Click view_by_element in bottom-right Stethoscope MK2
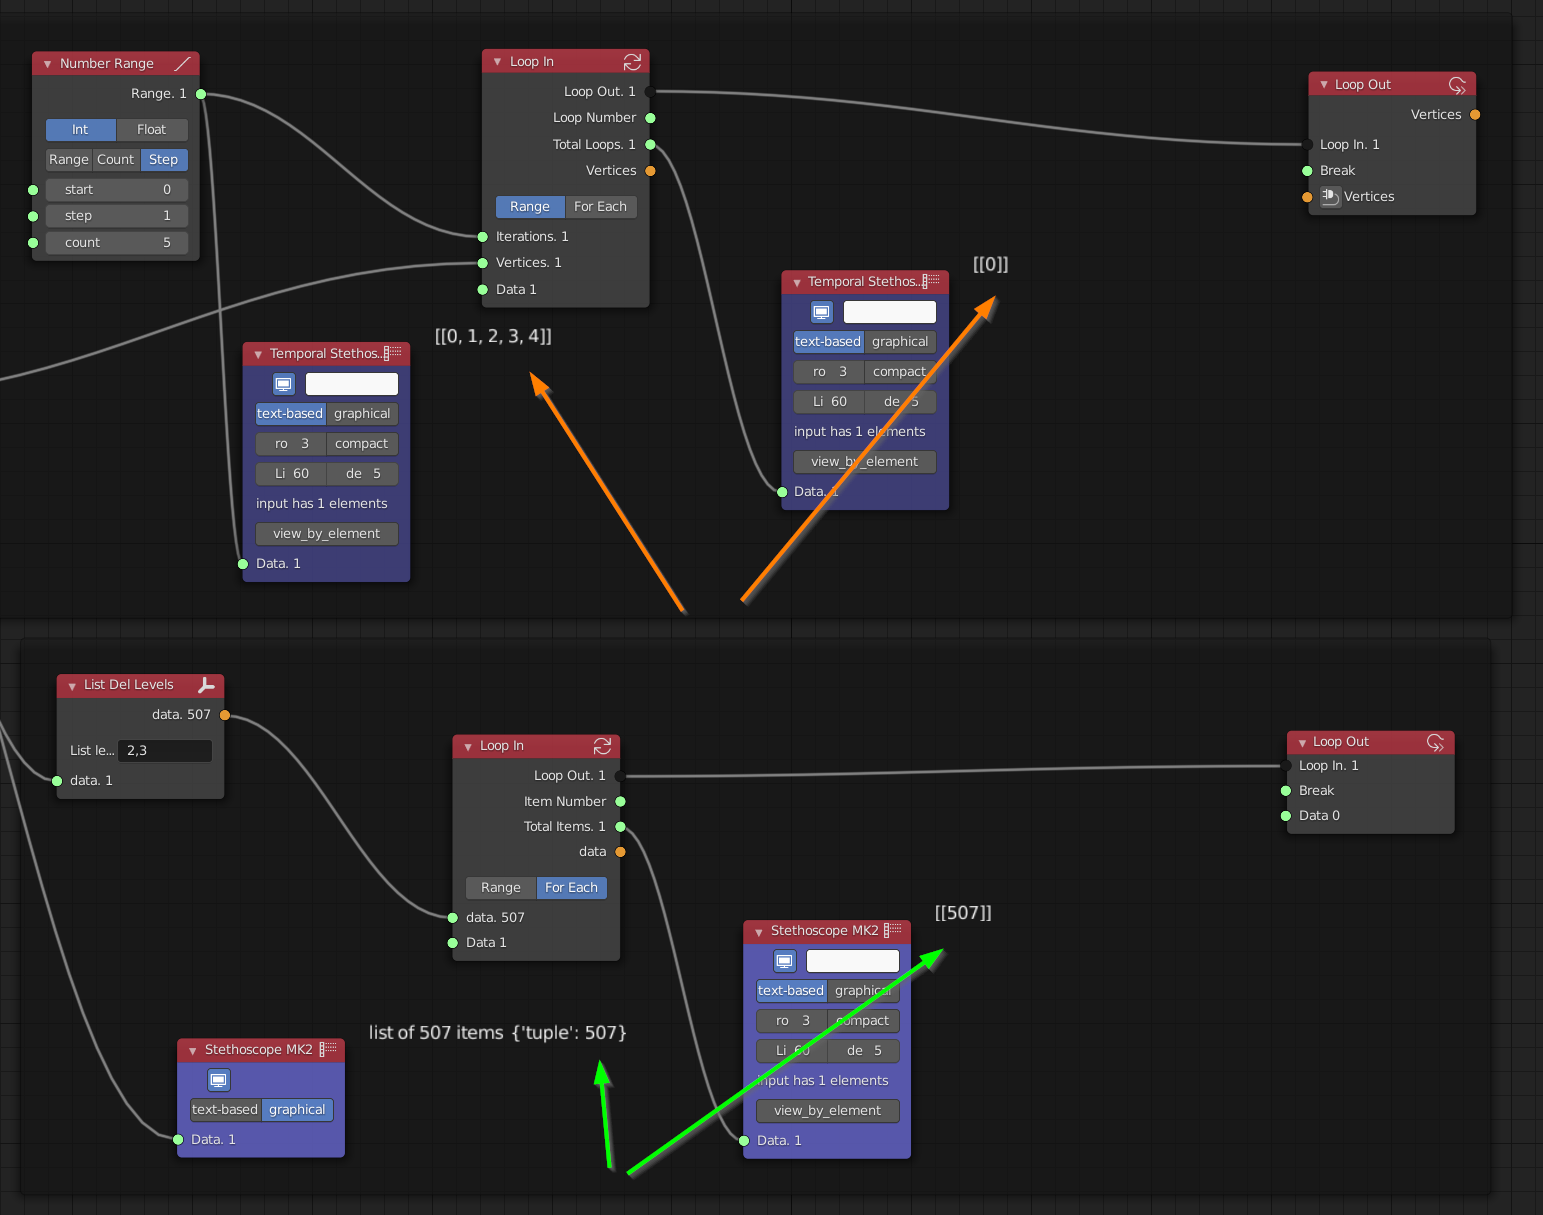The width and height of the screenshot is (1543, 1215). pyautogui.click(x=828, y=1111)
